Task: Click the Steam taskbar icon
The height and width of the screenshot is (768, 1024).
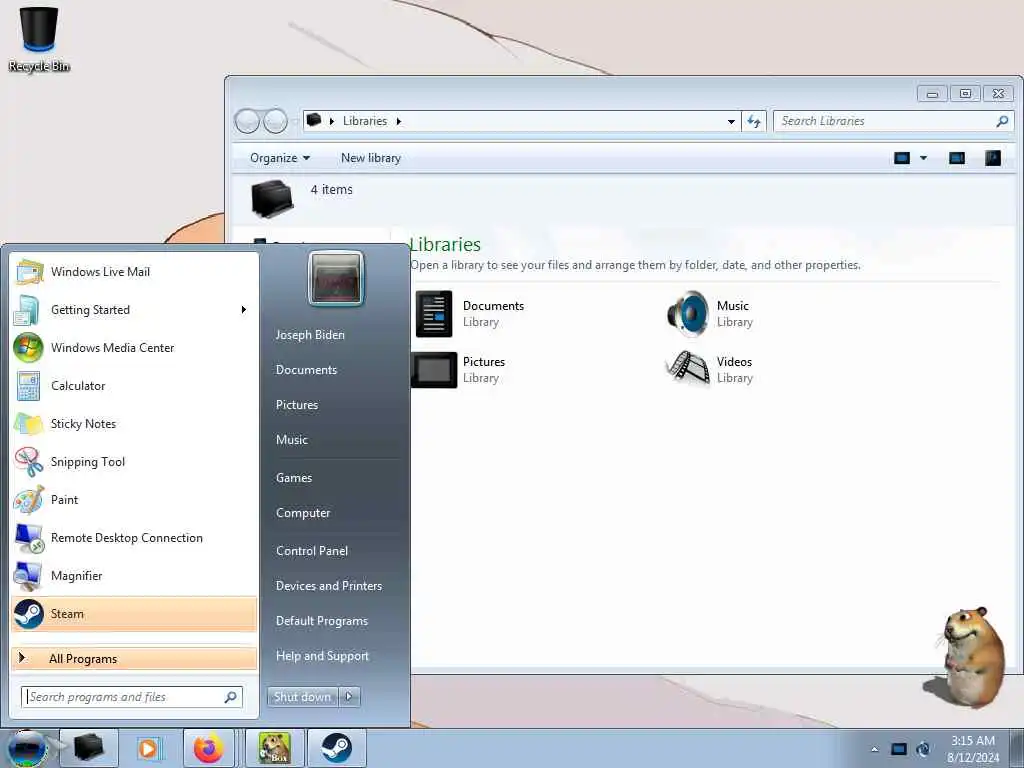Action: (x=336, y=748)
